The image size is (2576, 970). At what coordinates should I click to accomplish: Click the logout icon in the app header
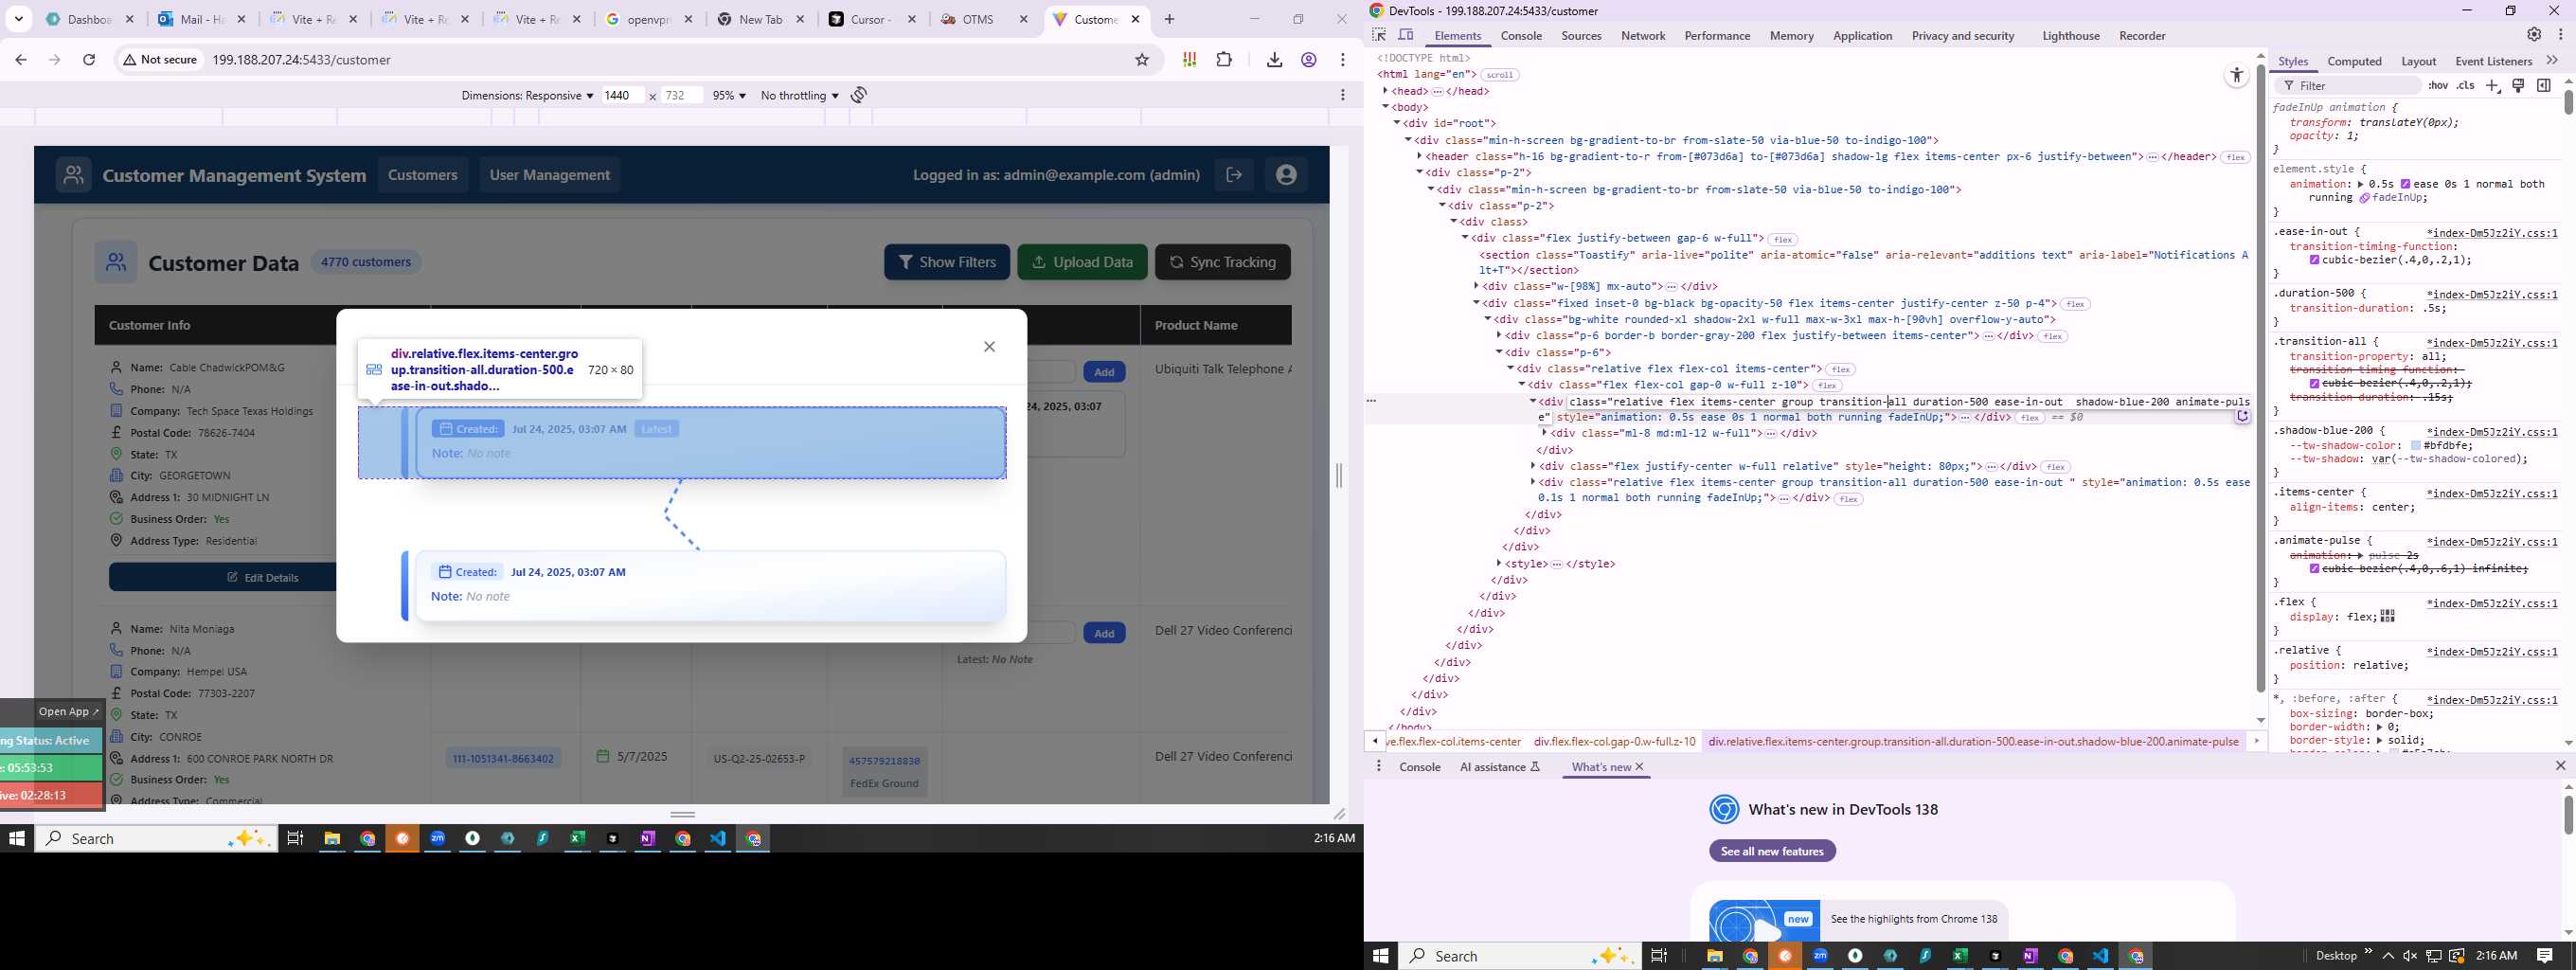pos(1234,175)
